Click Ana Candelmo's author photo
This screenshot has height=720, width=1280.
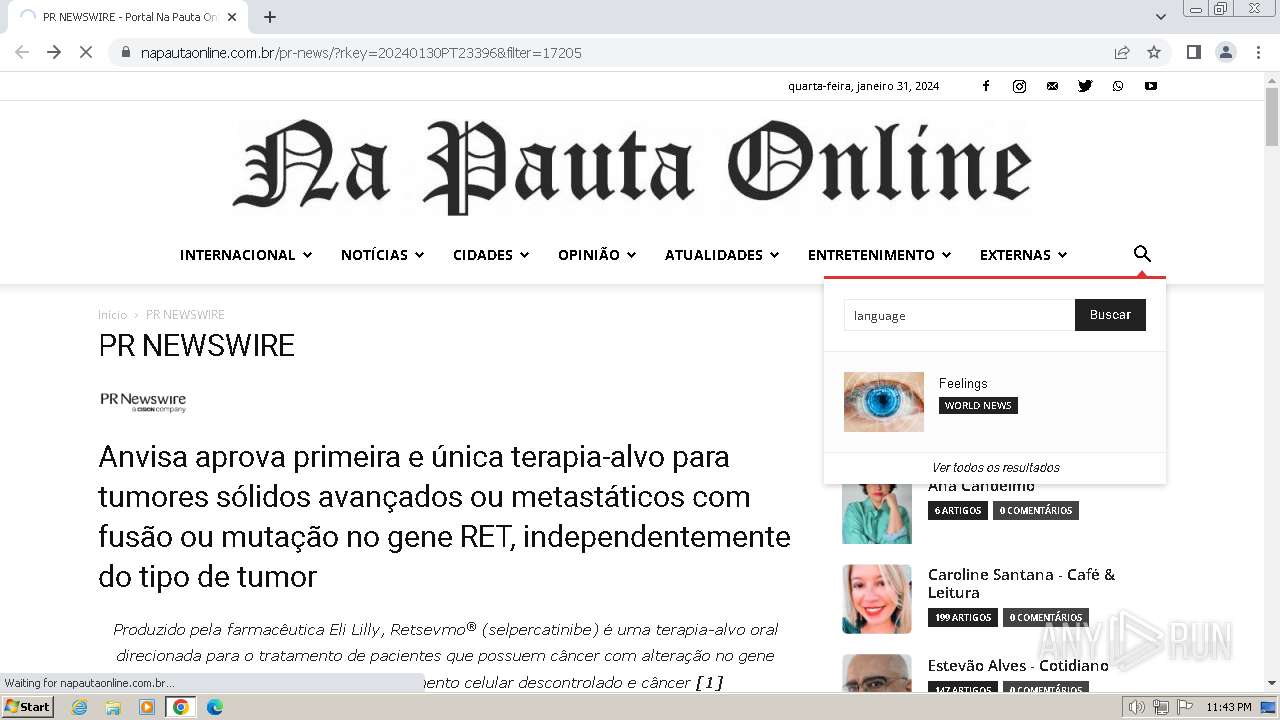877,514
